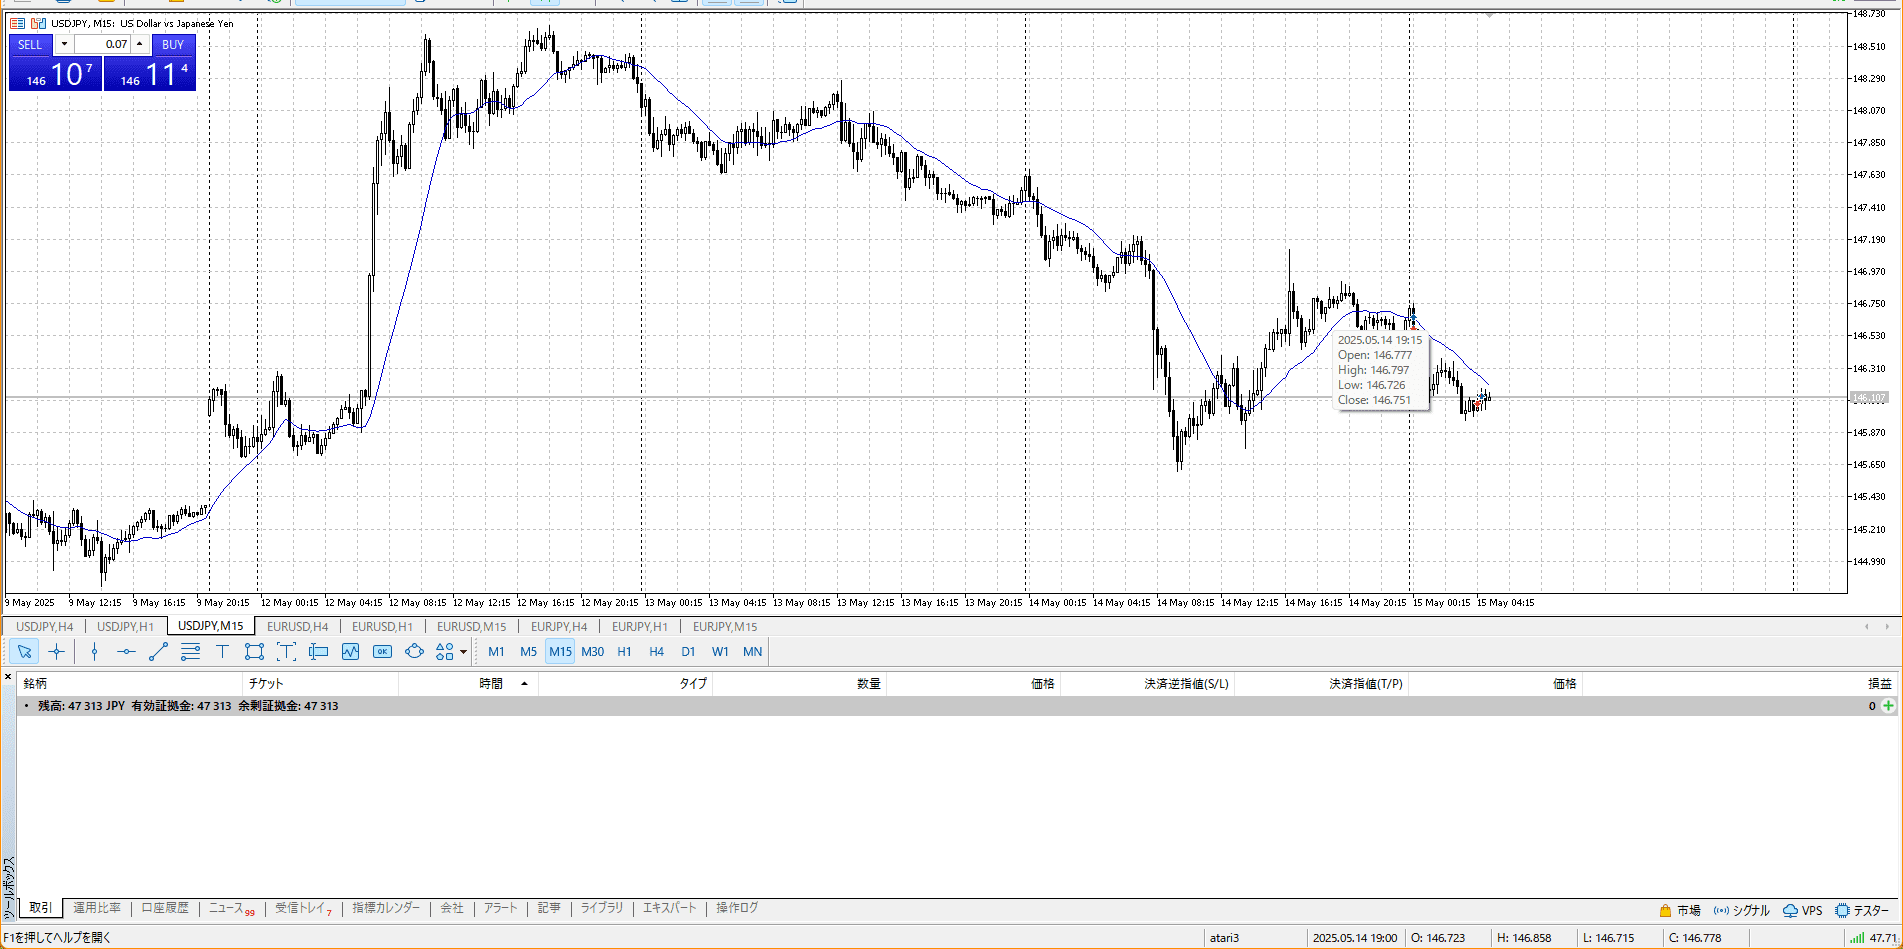
Task: Switch chart to H1 timeframe
Action: tap(624, 652)
